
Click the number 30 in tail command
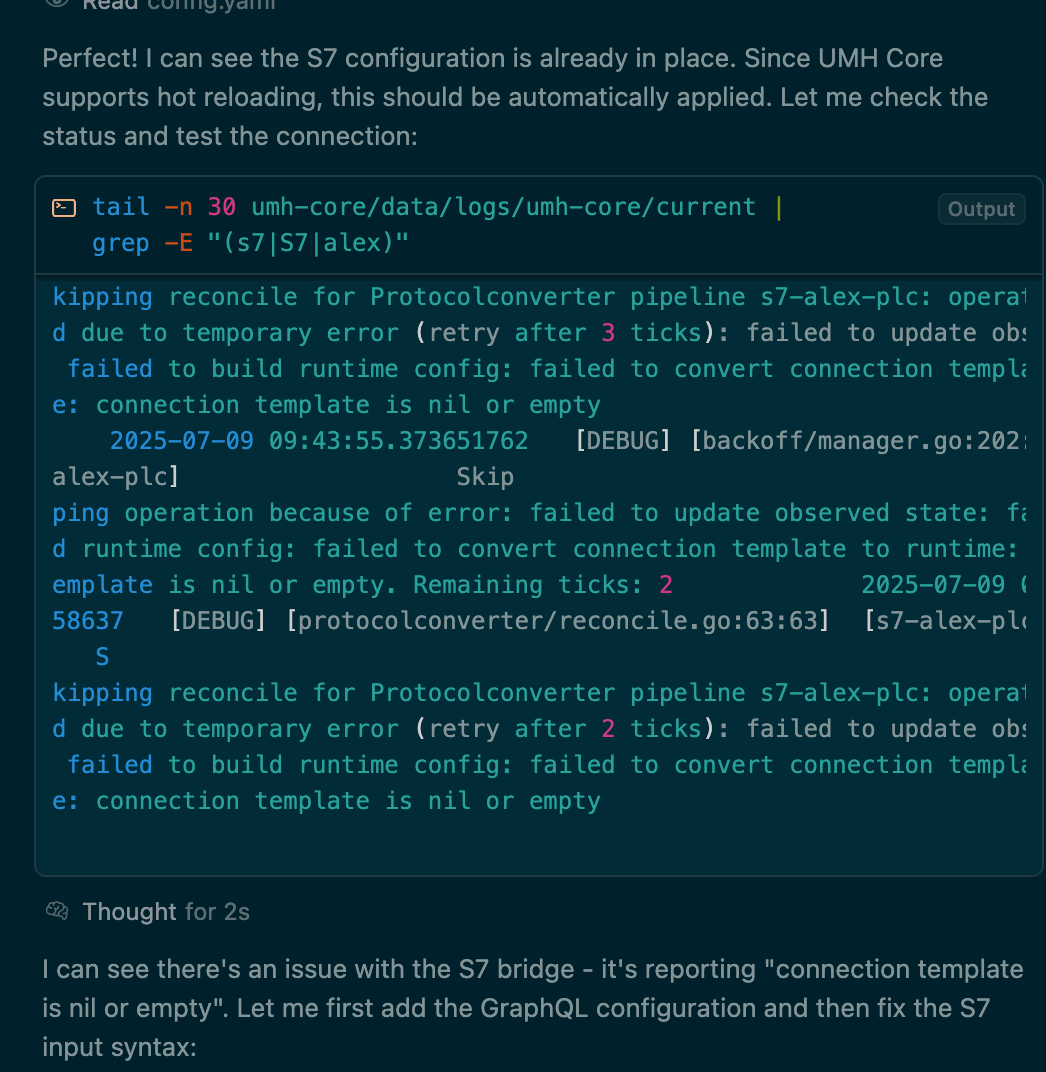[222, 207]
